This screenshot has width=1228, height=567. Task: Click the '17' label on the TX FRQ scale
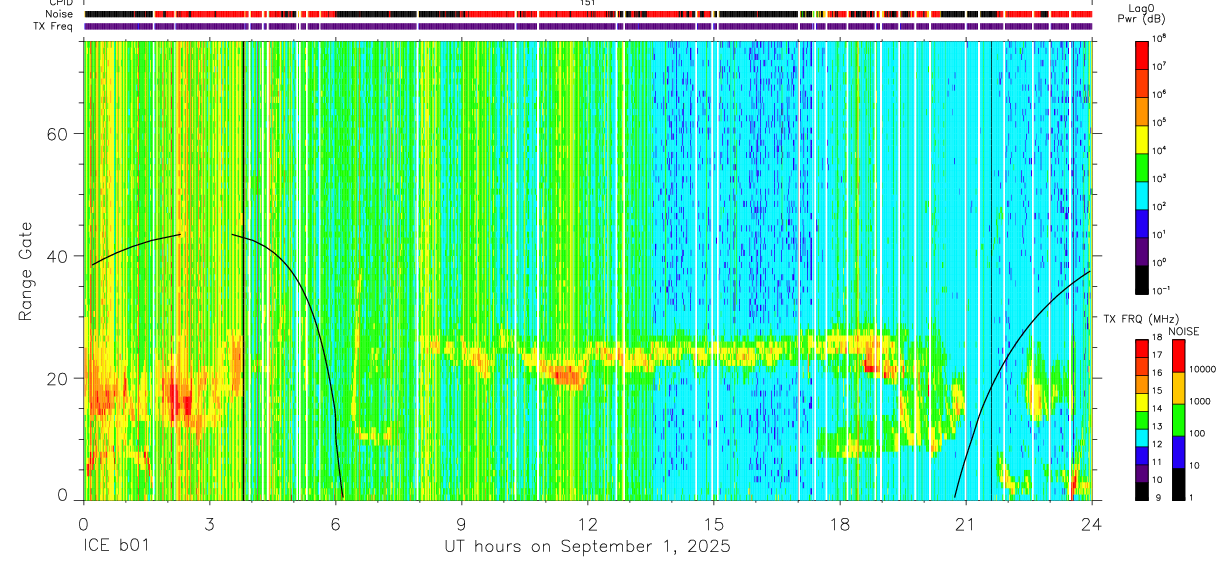tap(1157, 356)
